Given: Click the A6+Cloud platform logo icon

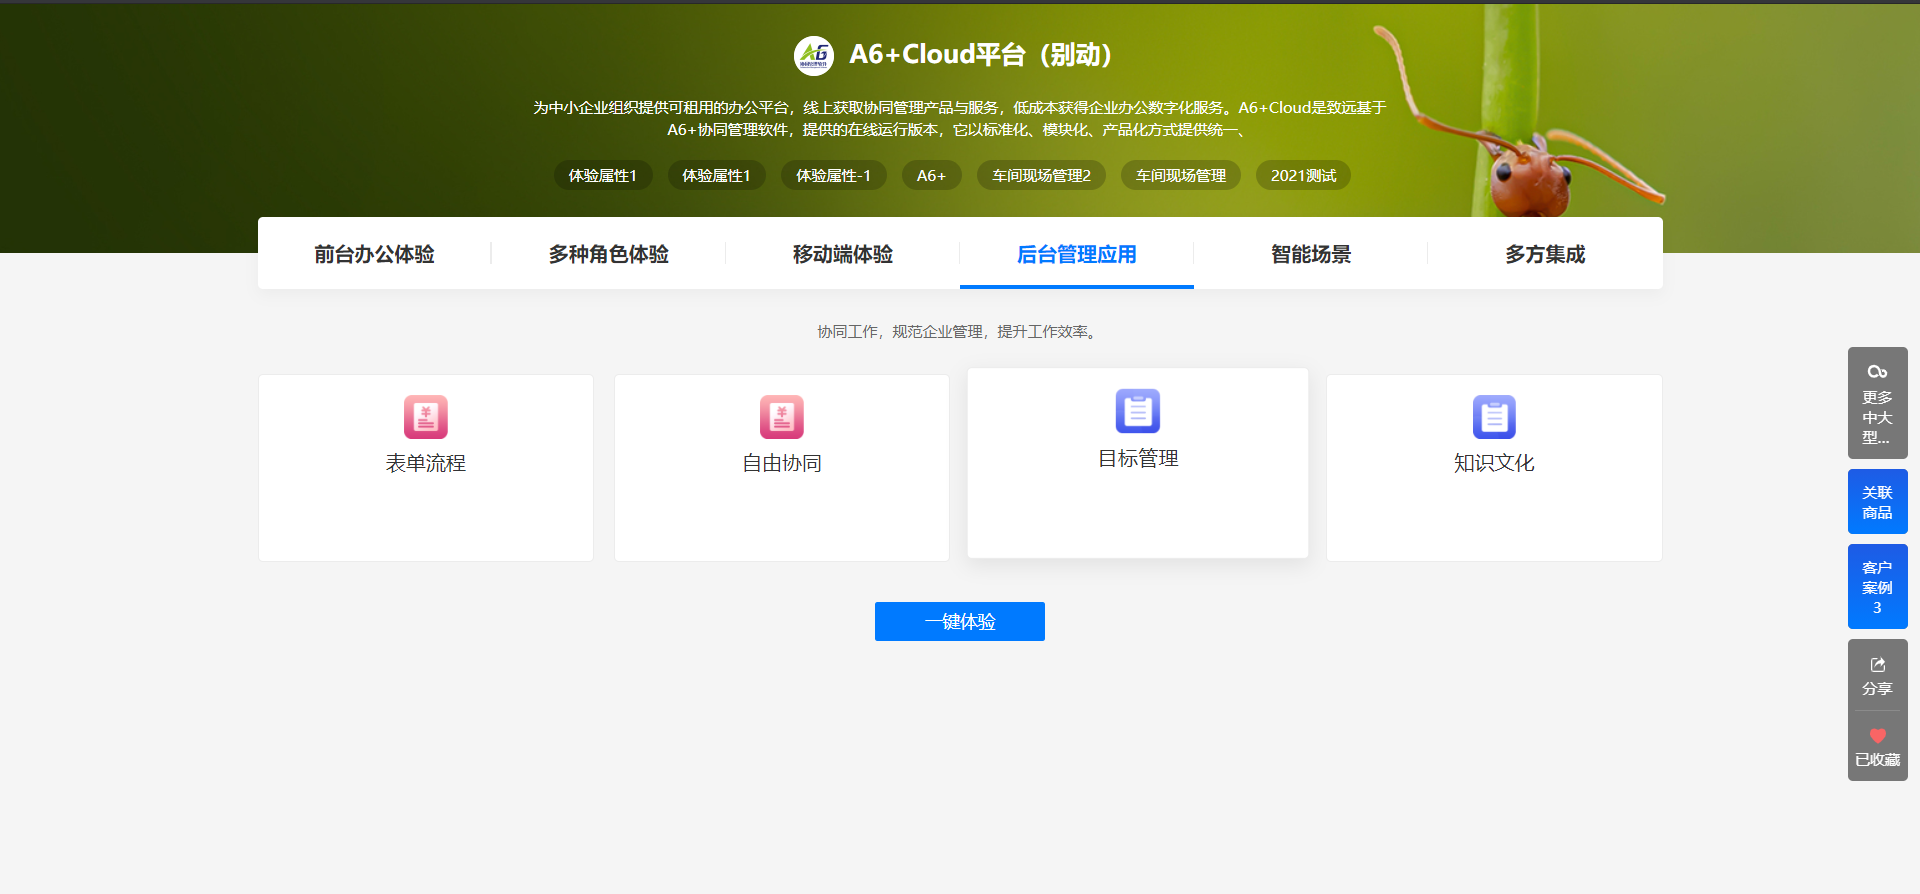Looking at the screenshot, I should pyautogui.click(x=814, y=56).
